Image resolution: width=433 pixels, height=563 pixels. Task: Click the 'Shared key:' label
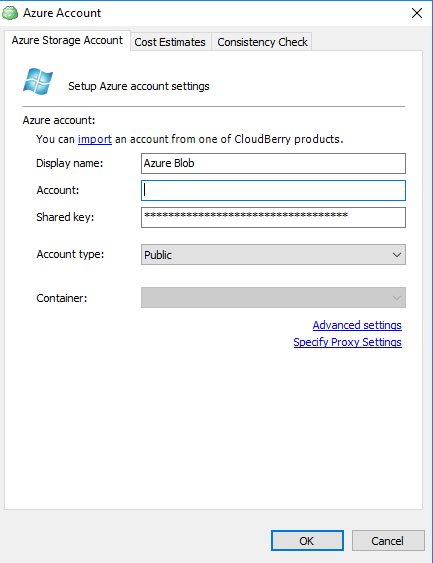click(x=65, y=217)
